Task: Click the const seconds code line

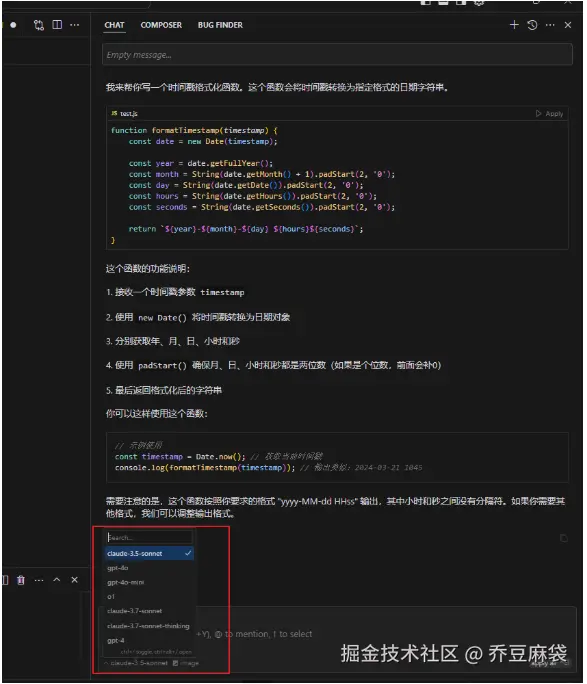Action: pyautogui.click(x=262, y=207)
